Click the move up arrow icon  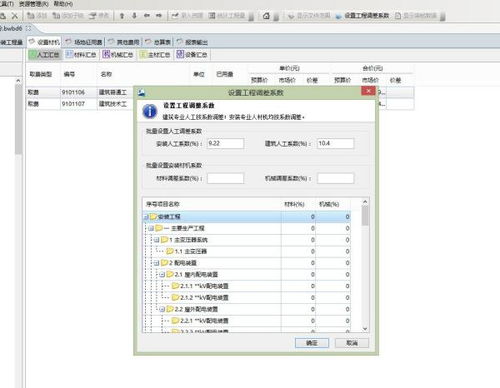click(x=122, y=16)
